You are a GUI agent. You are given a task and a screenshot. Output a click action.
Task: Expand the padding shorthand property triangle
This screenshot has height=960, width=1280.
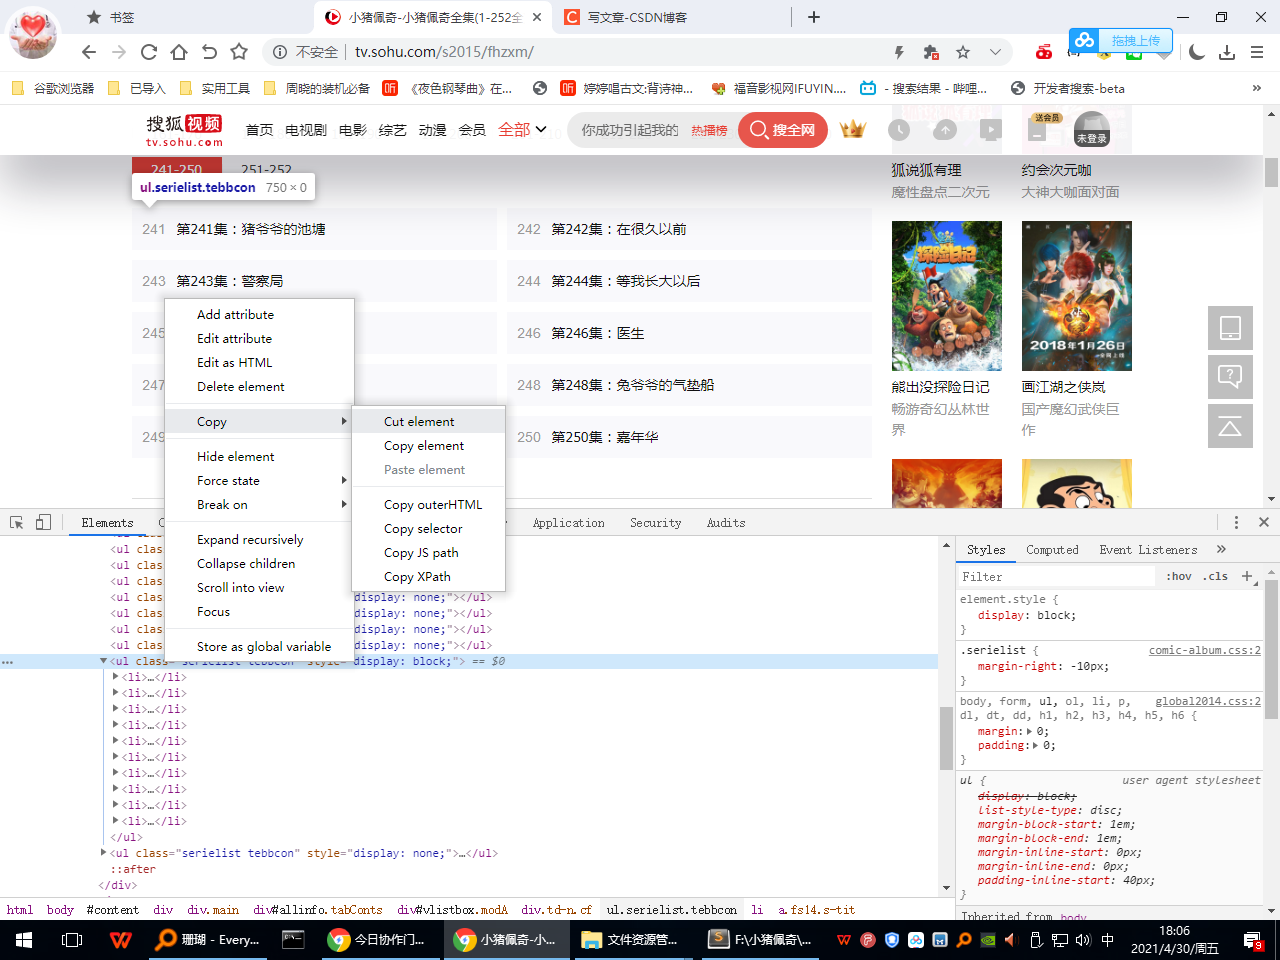tap(1037, 745)
